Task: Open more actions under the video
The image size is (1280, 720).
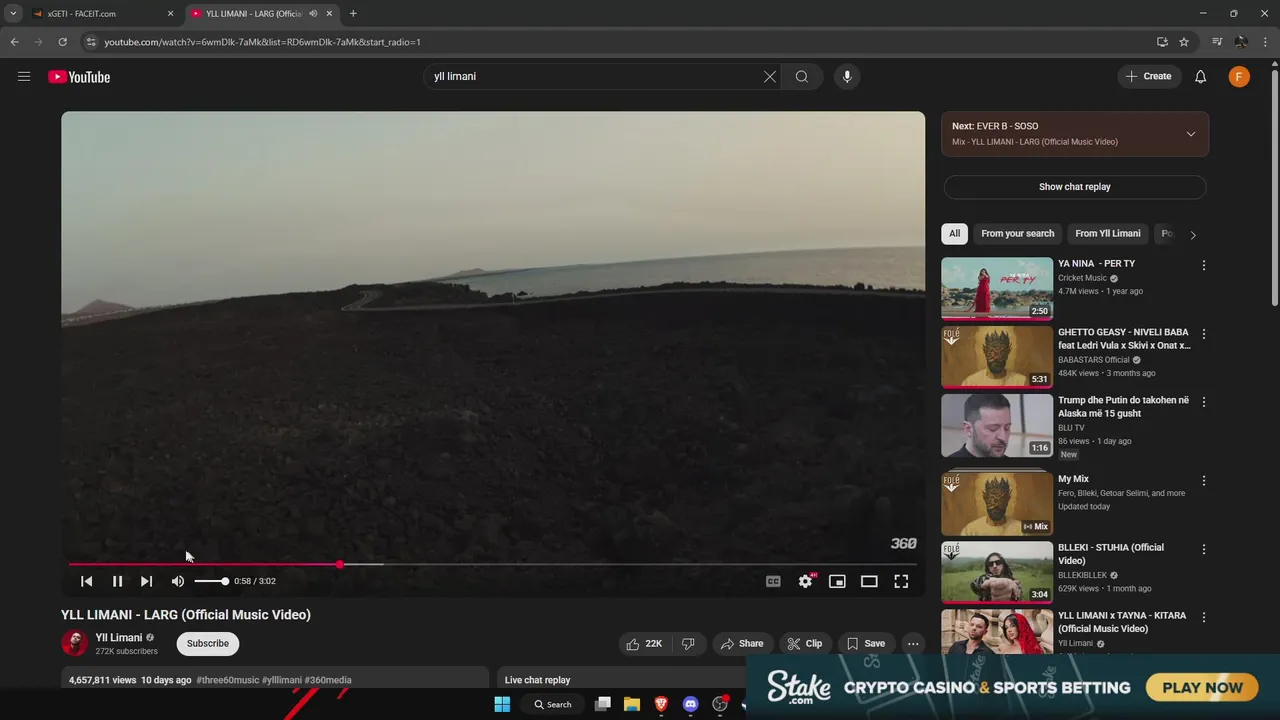Action: tap(913, 644)
